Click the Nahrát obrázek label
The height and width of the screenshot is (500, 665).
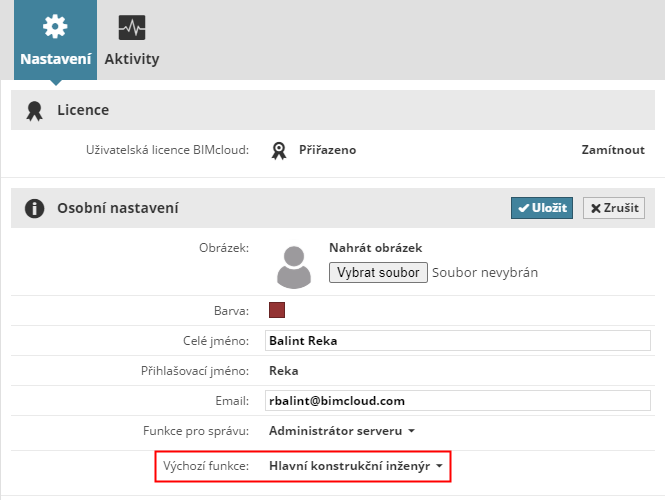(375, 247)
